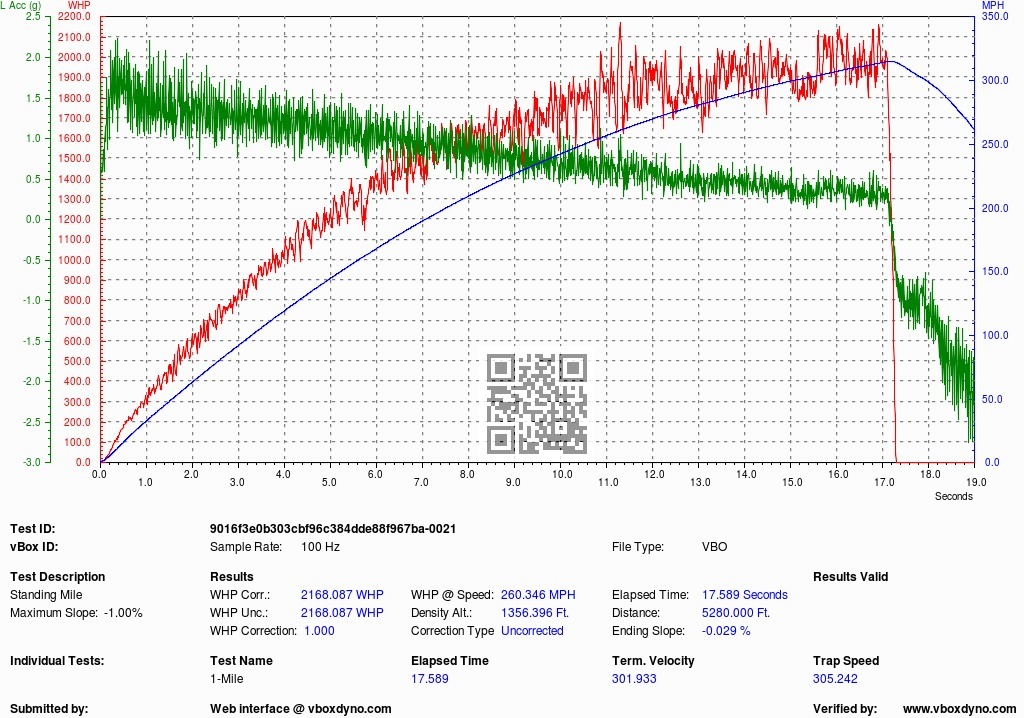Click the blue MPH axis title
1024x718 pixels.
[993, 5]
